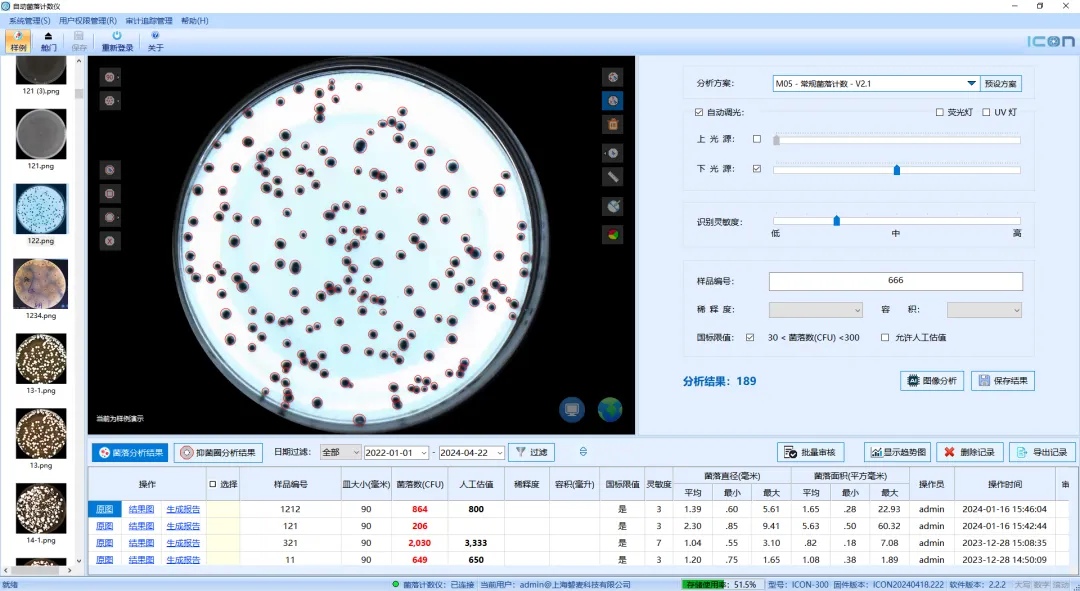Expand the 分析方案 M05 scheme dropdown

click(971, 84)
